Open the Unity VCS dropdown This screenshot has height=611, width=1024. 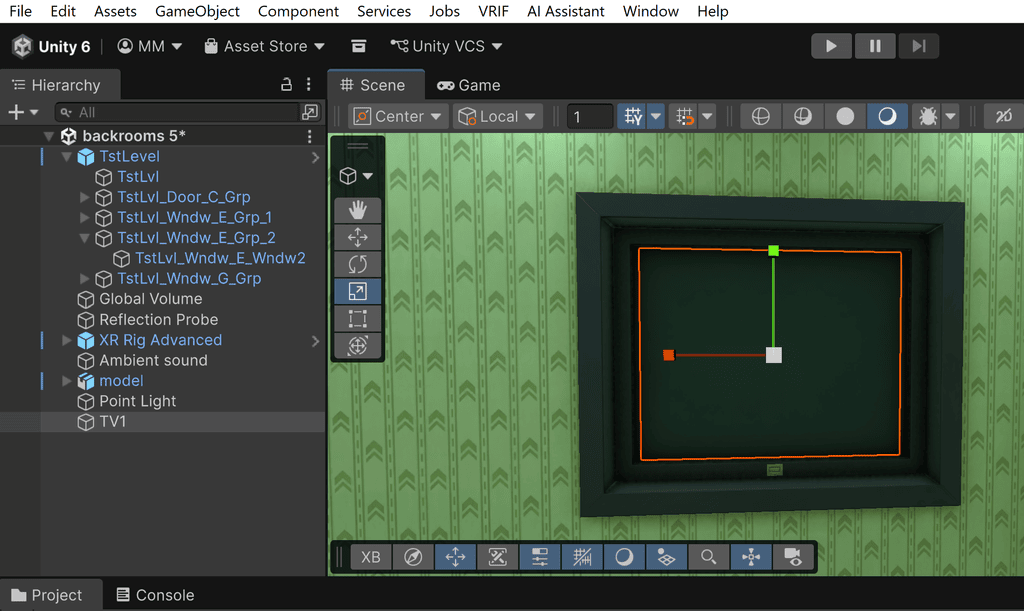point(447,46)
